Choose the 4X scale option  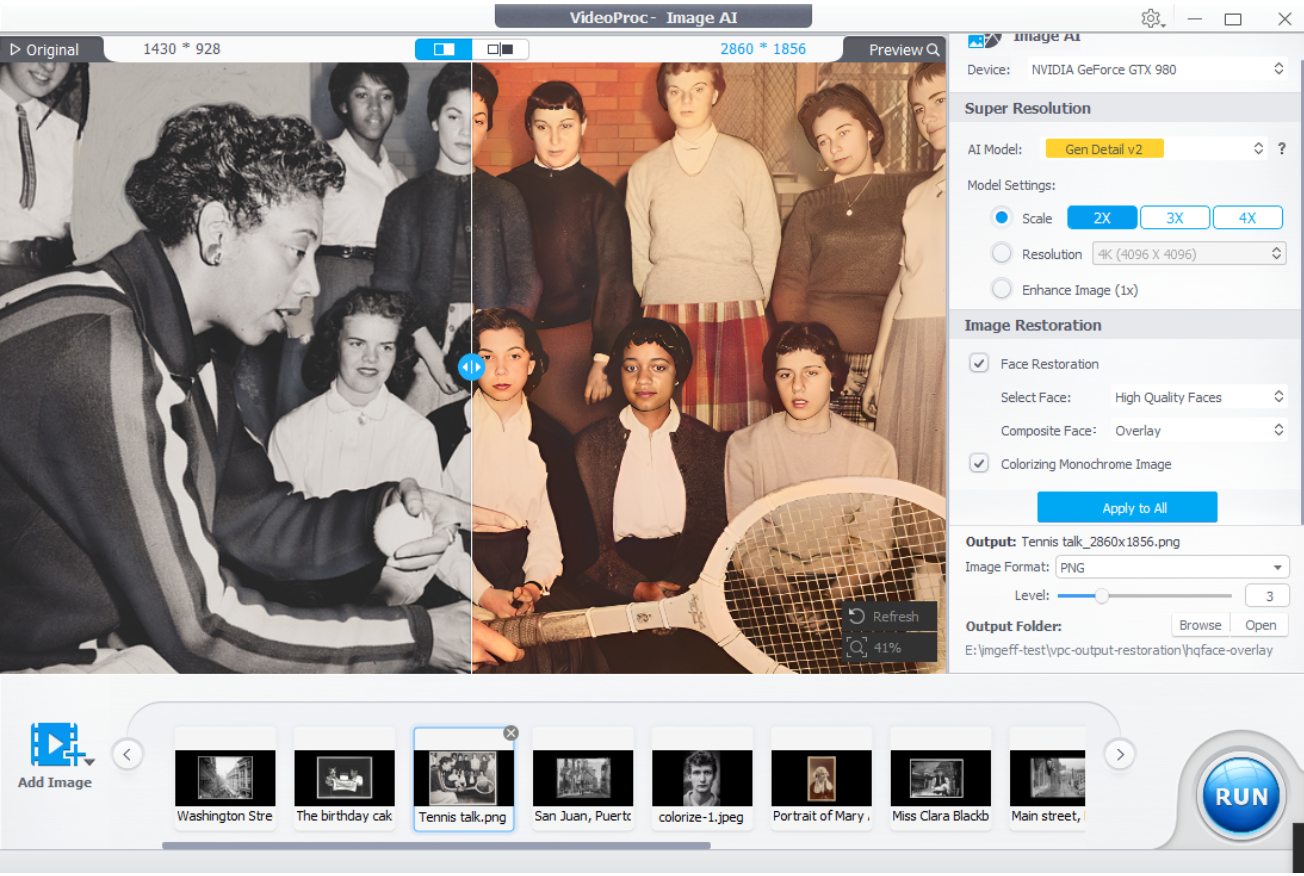click(x=1247, y=218)
